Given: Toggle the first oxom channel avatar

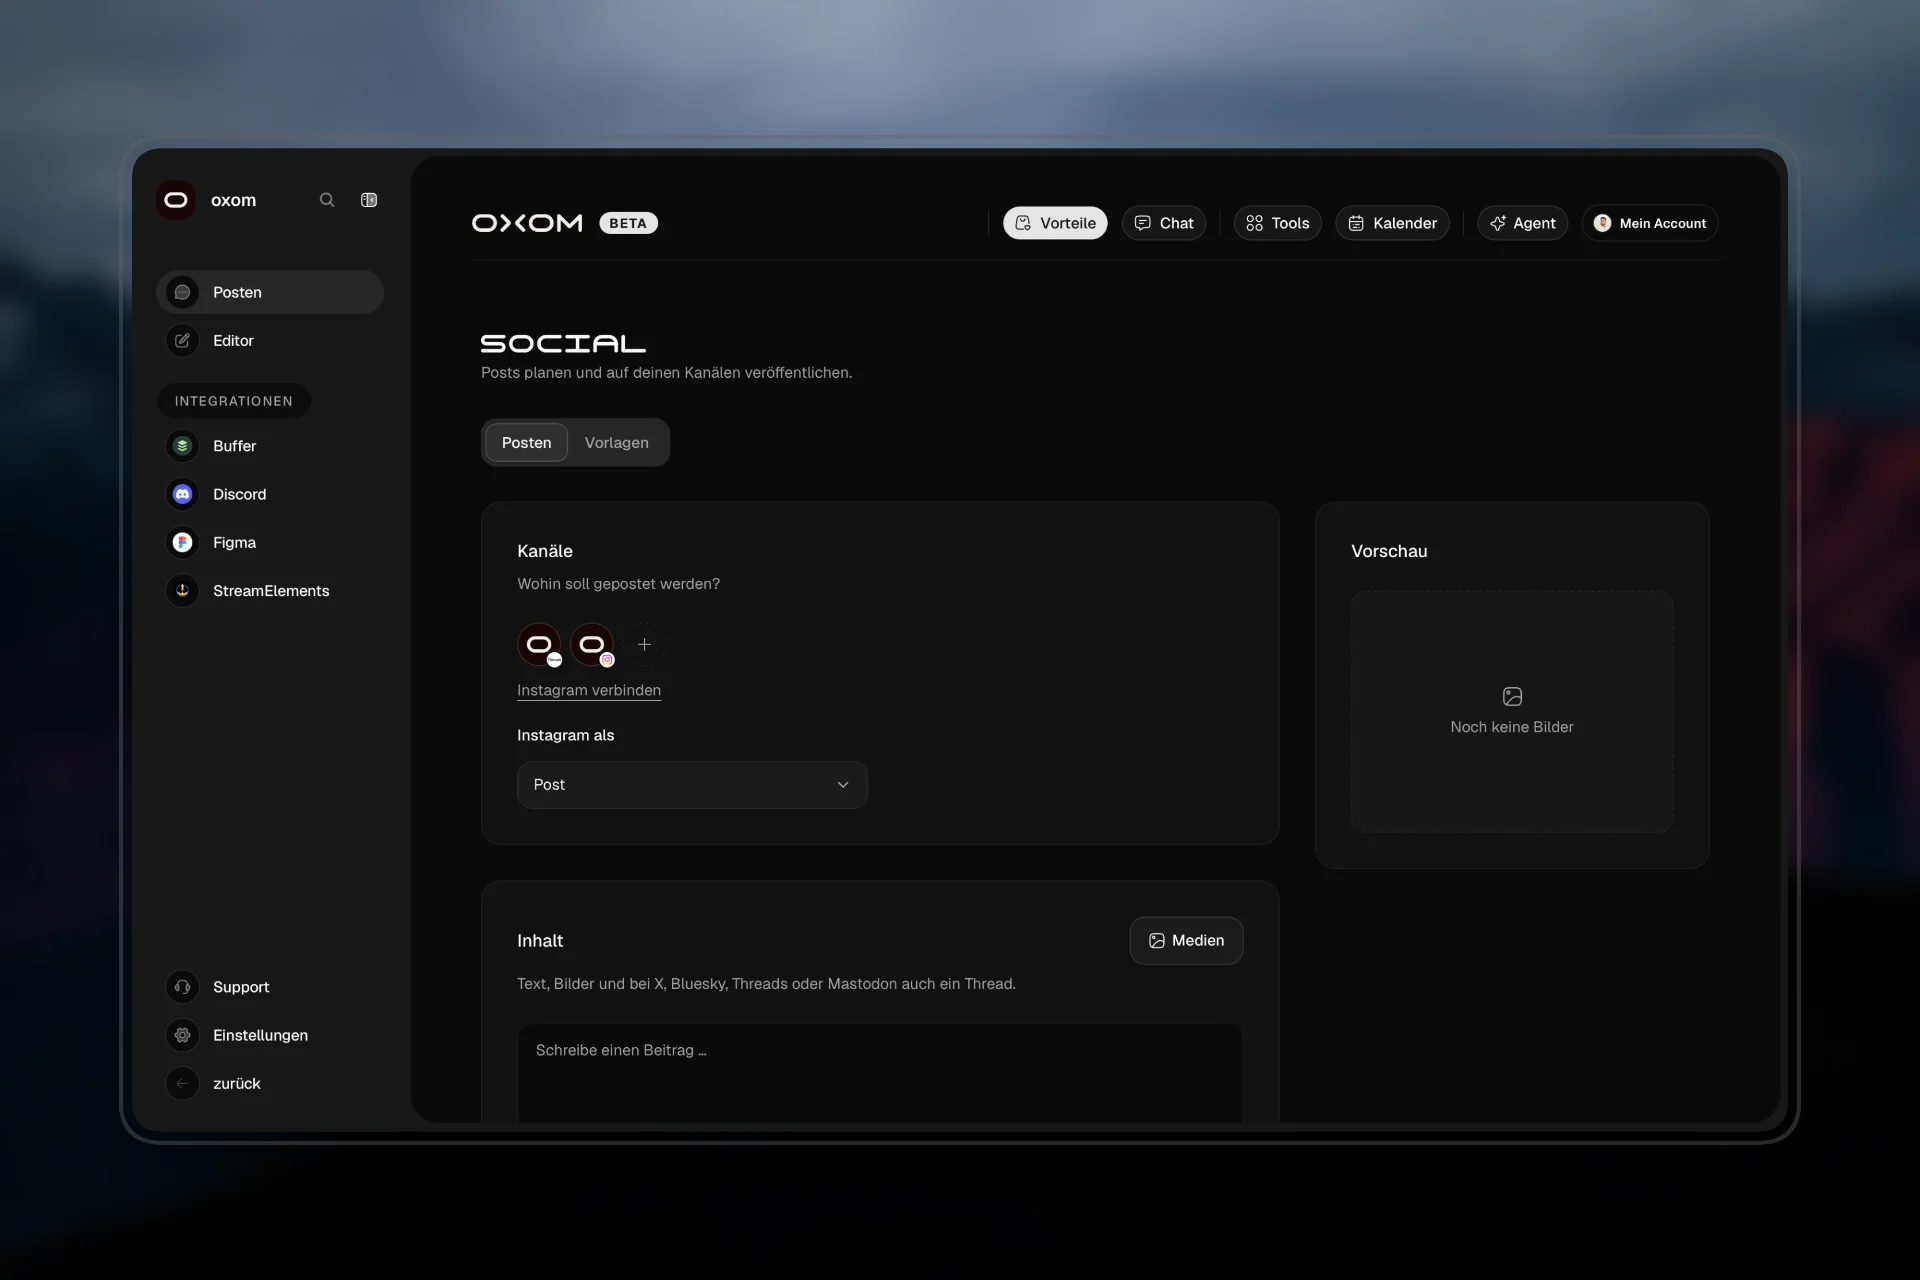Looking at the screenshot, I should (539, 645).
